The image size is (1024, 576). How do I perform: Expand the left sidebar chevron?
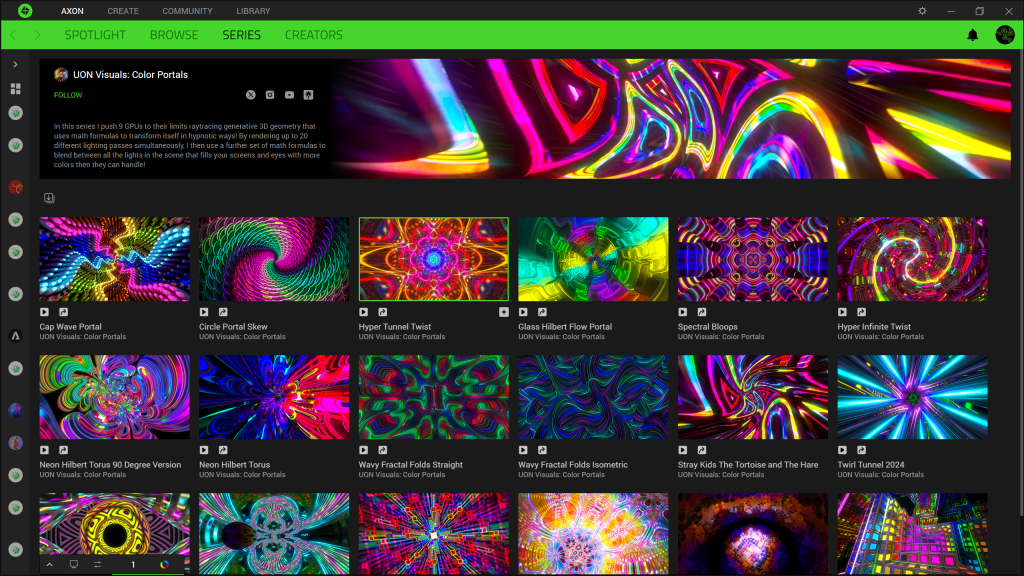pyautogui.click(x=16, y=65)
